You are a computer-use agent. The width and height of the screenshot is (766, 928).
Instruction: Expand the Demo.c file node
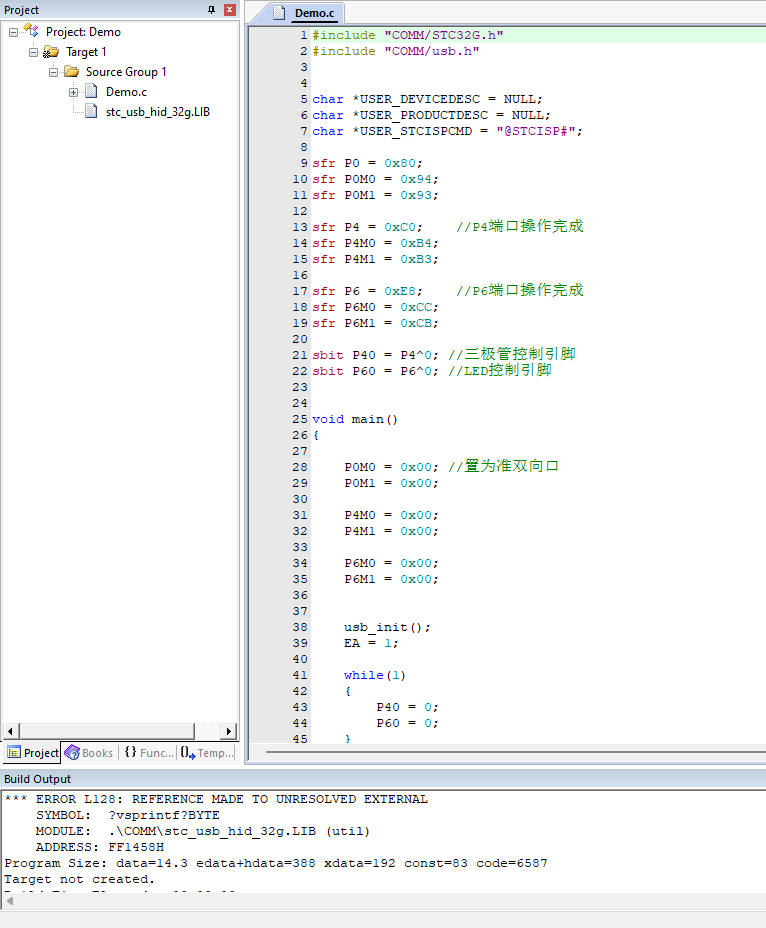click(x=73, y=92)
